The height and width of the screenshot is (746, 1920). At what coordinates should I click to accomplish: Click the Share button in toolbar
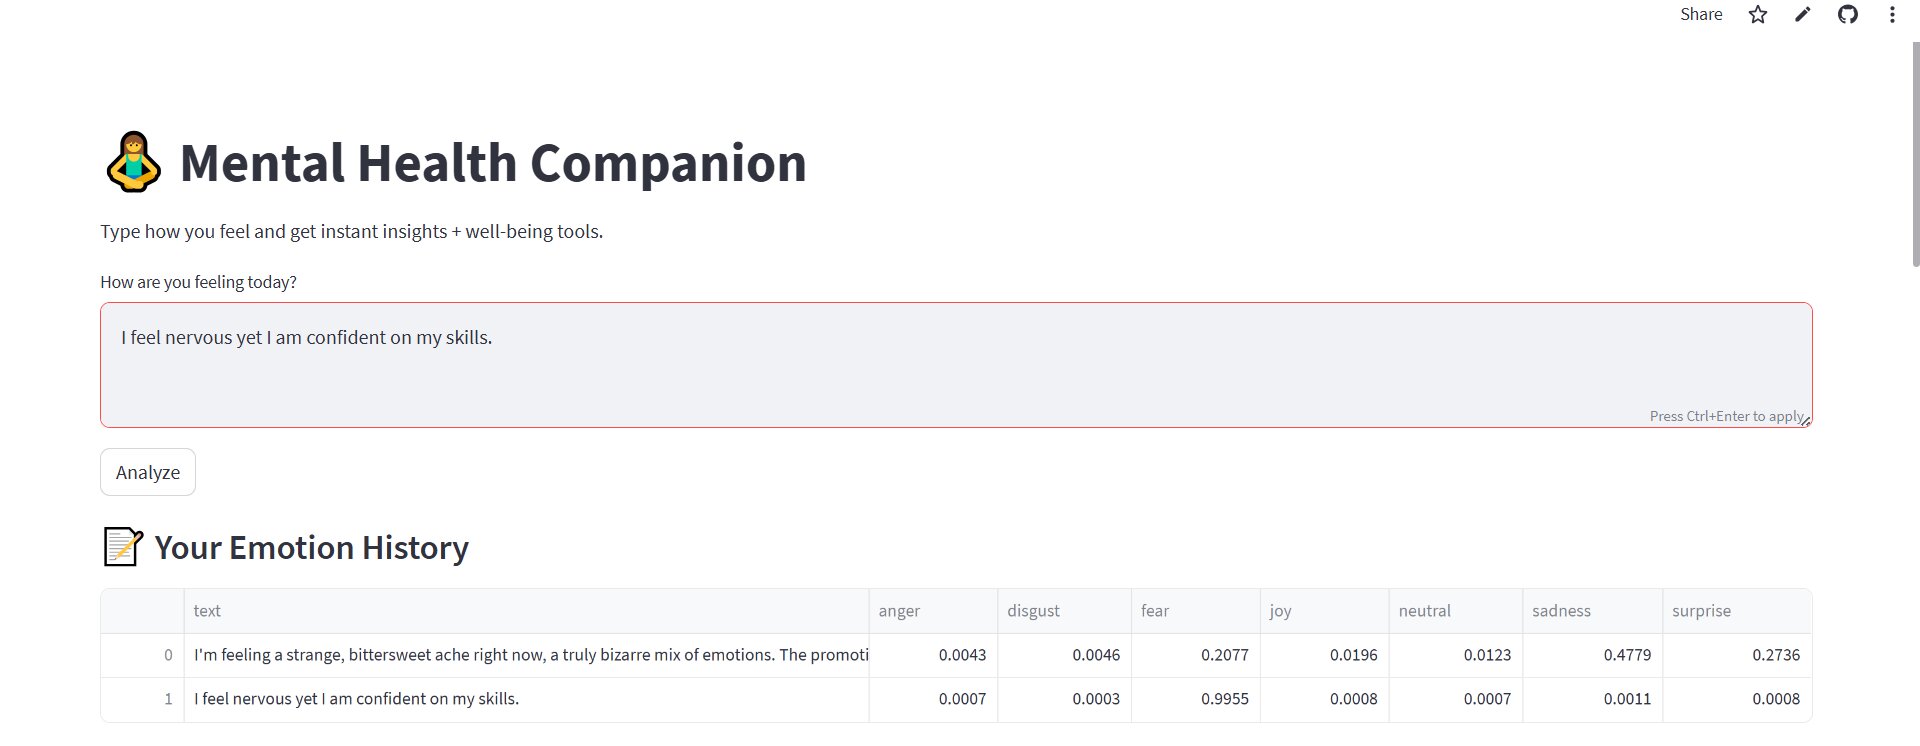(1700, 15)
